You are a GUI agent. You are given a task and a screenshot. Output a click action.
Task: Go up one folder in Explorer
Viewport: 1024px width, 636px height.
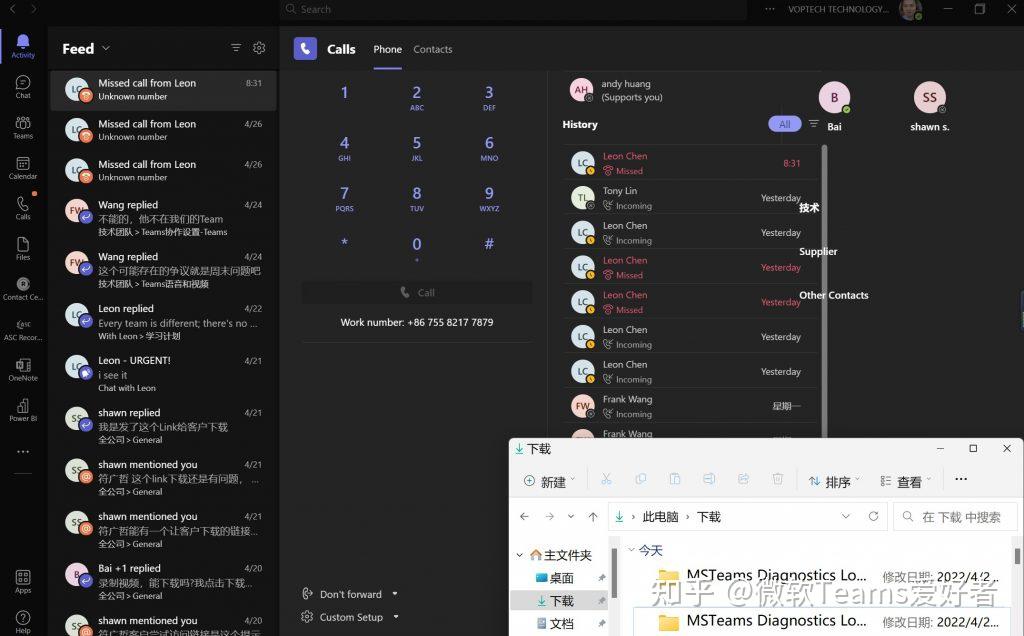(593, 517)
